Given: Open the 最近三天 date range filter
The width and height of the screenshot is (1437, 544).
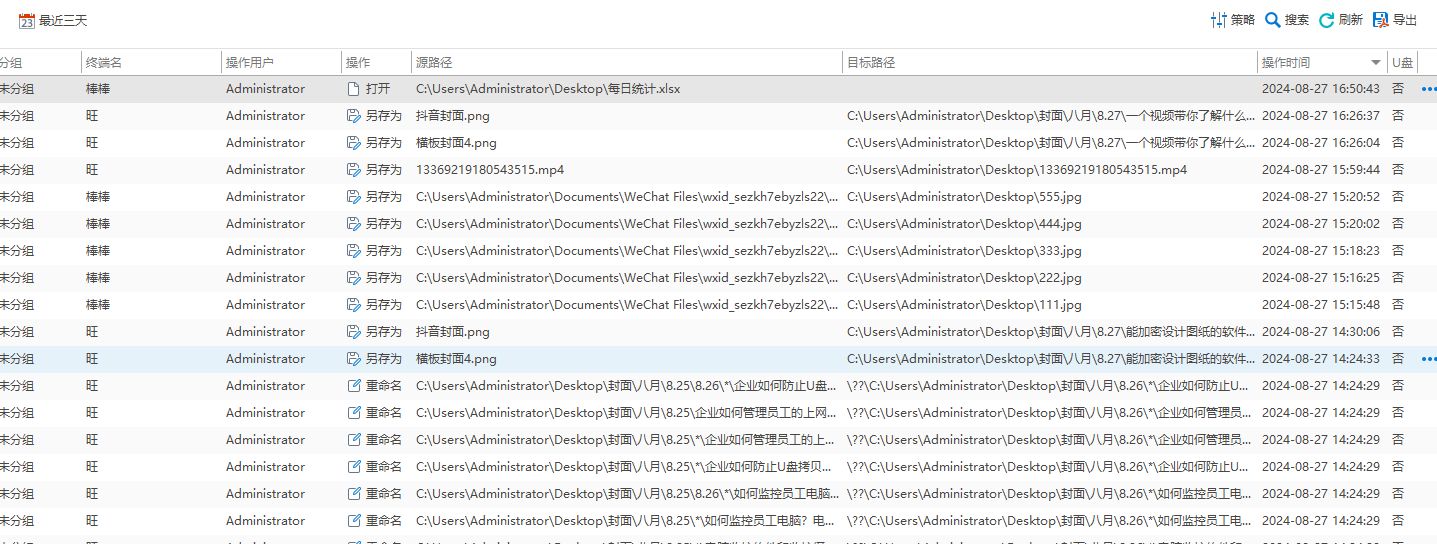Looking at the screenshot, I should point(53,20).
